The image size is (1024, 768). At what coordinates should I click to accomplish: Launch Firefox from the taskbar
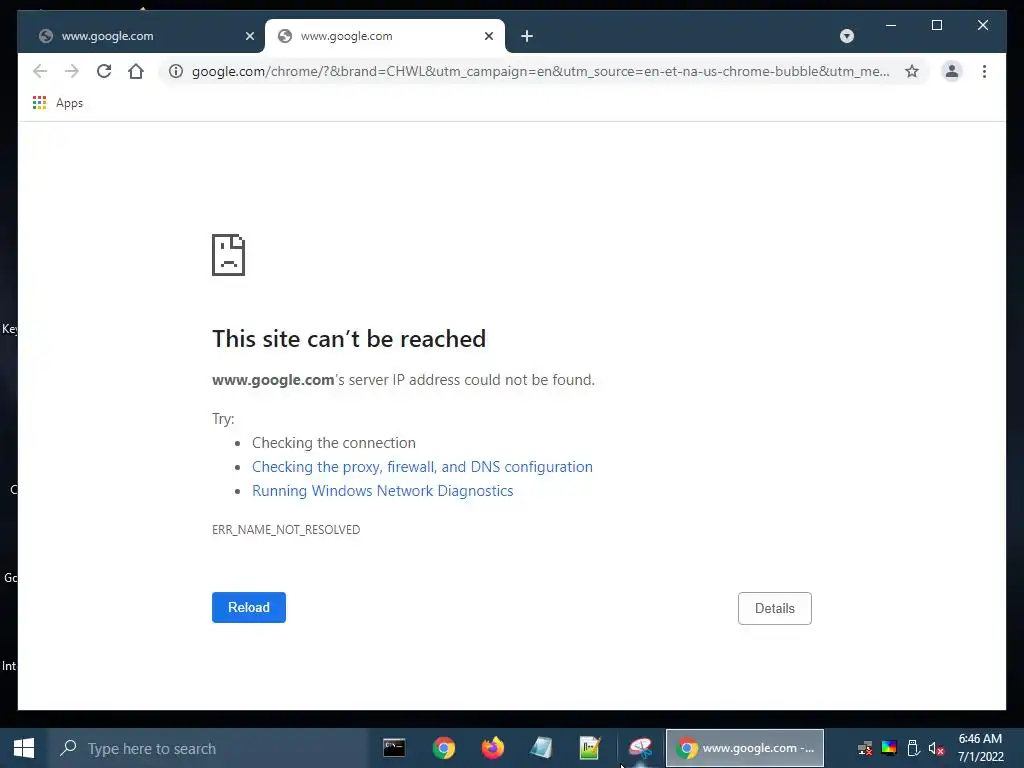pos(493,748)
